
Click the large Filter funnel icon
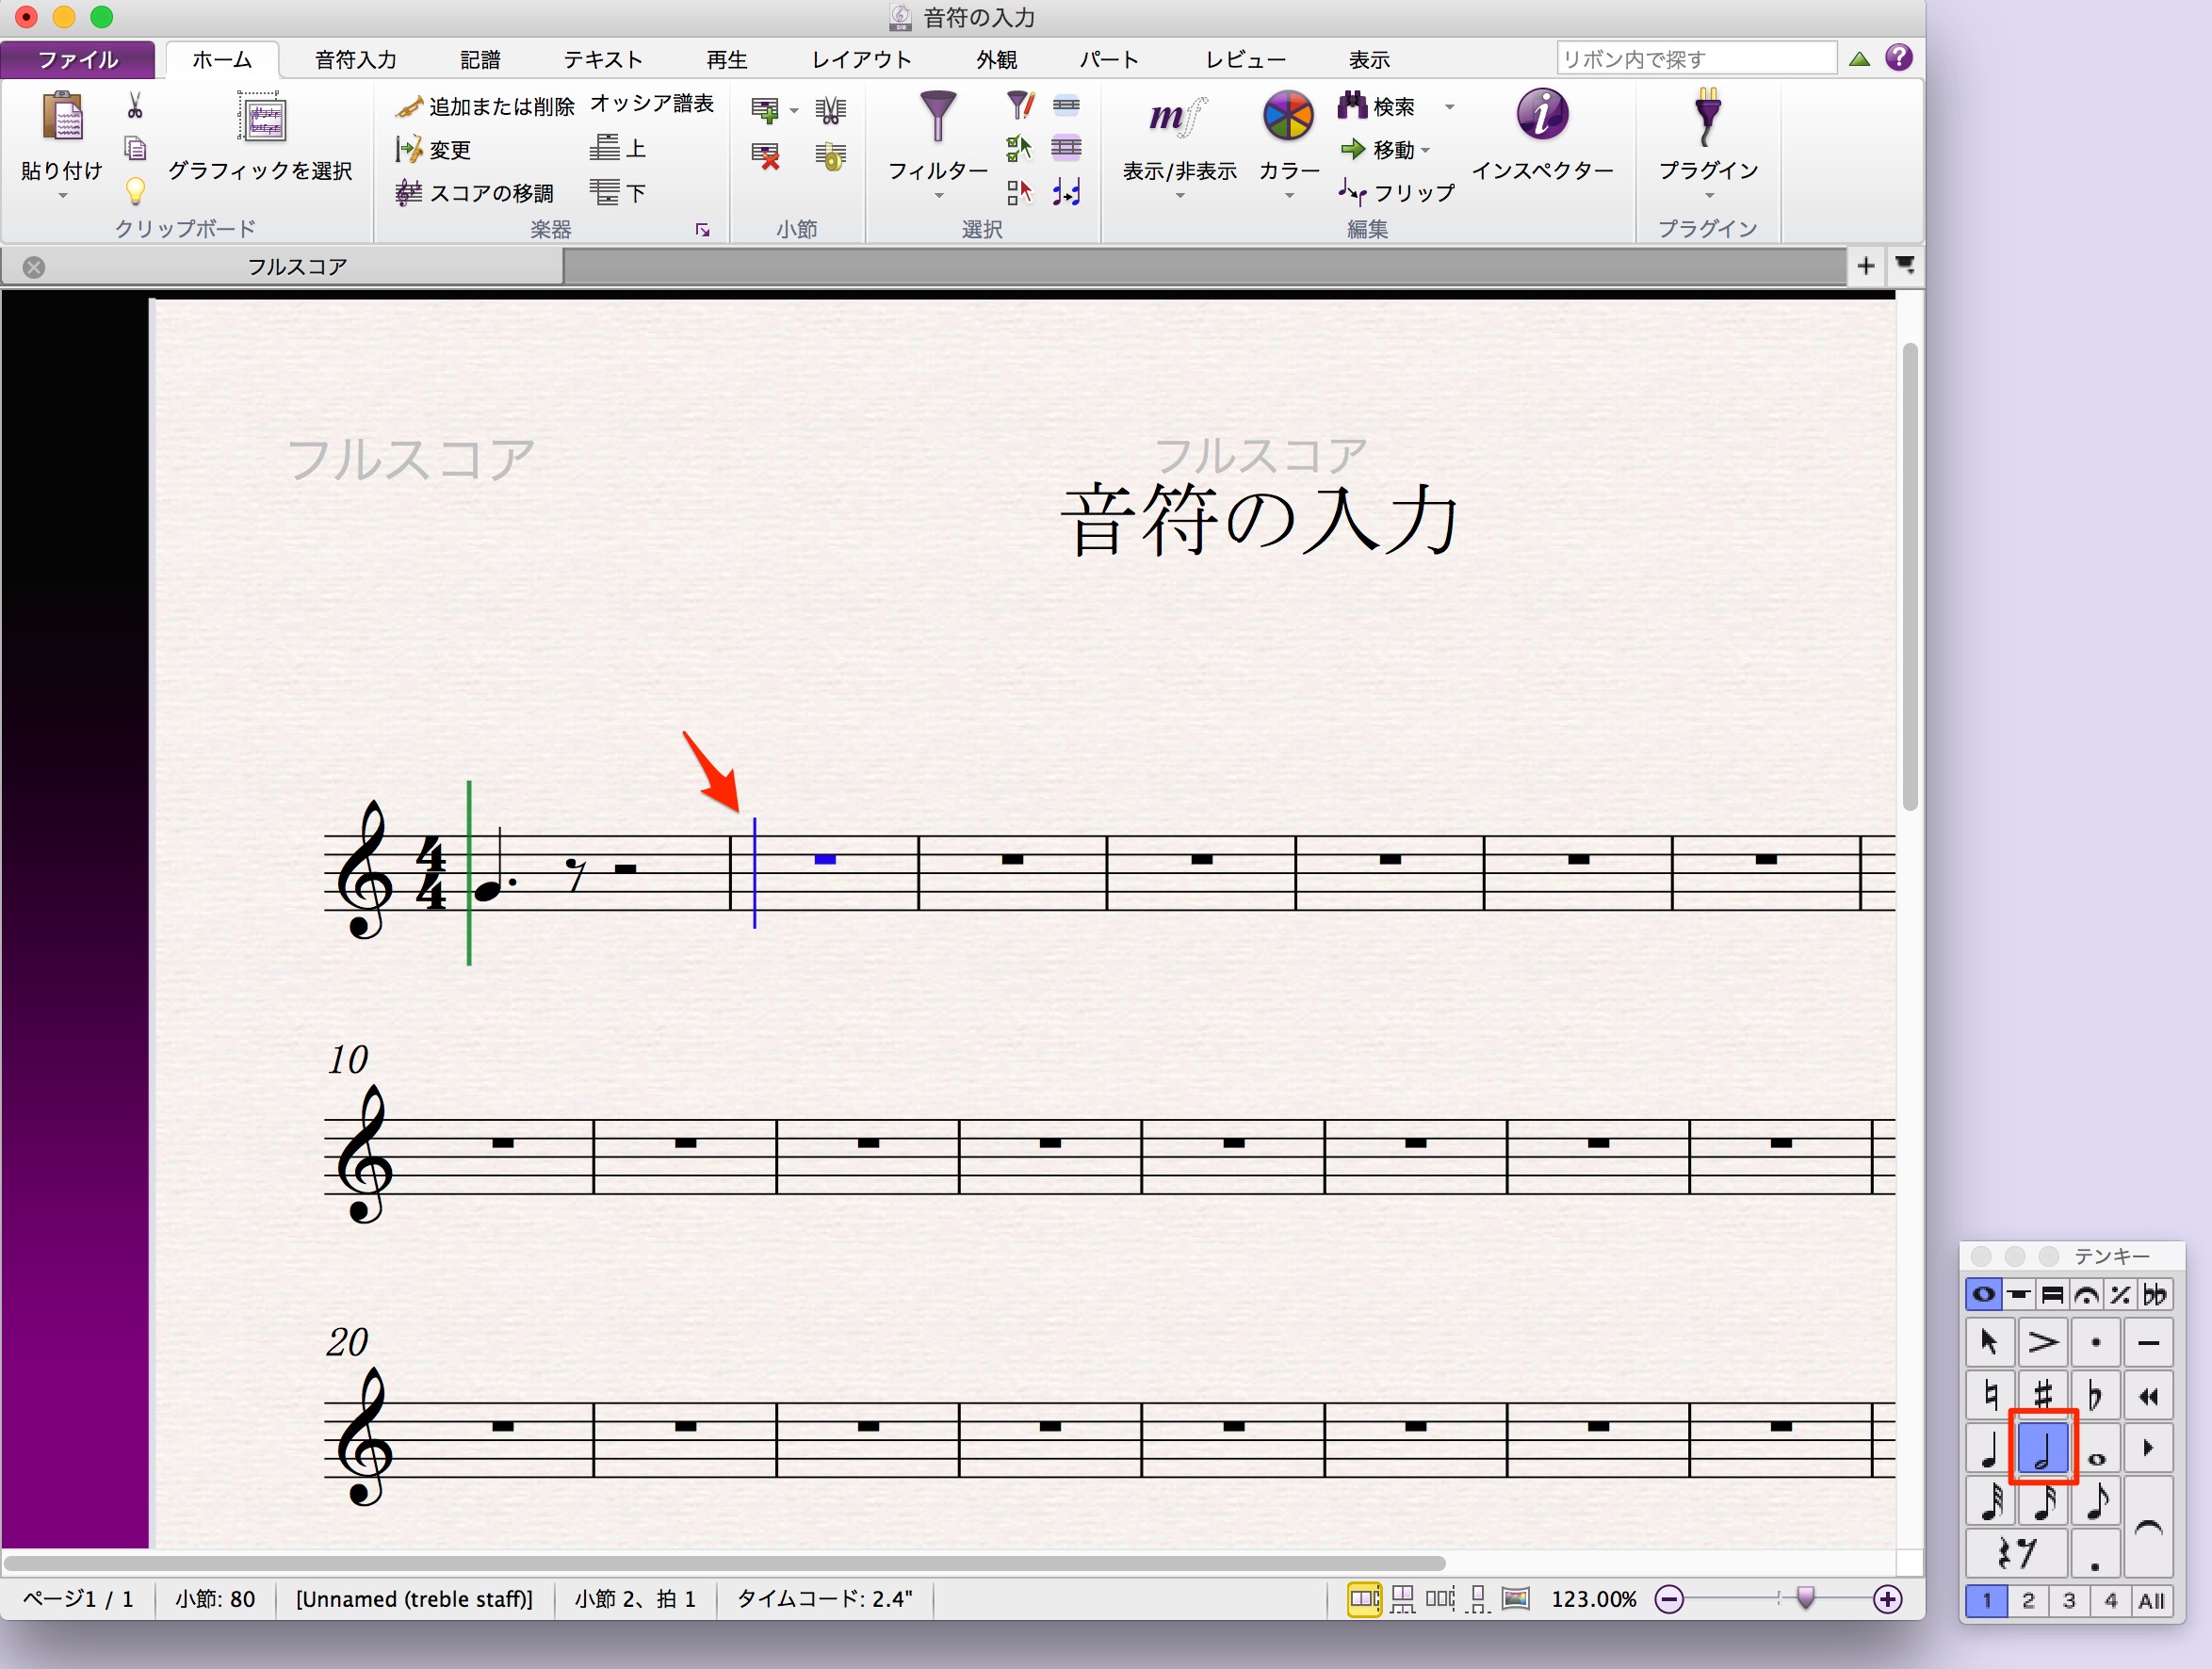click(x=938, y=116)
